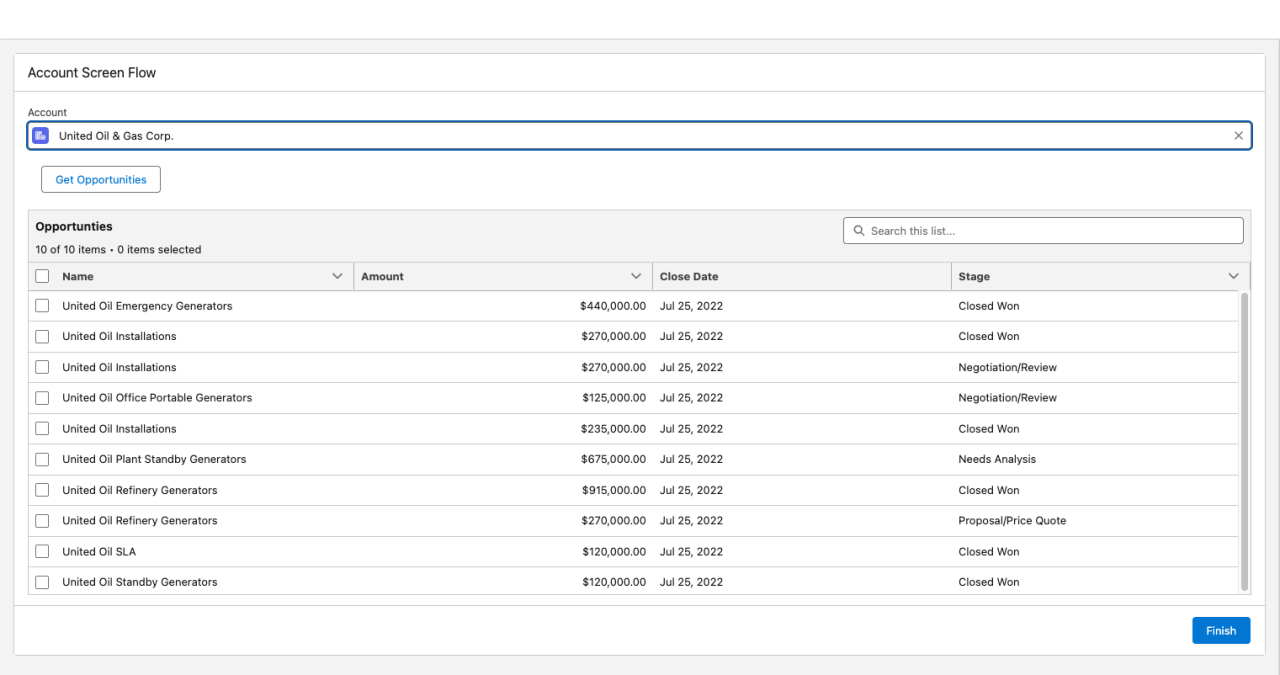Check the $915,000.00 Refinery Generators row box
The image size is (1280, 675).
coord(42,490)
